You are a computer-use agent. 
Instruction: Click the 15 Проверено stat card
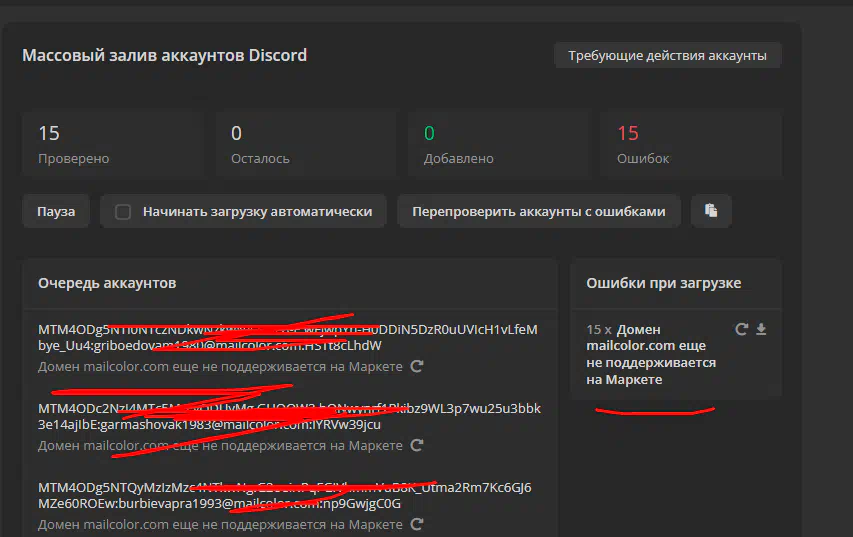113,145
